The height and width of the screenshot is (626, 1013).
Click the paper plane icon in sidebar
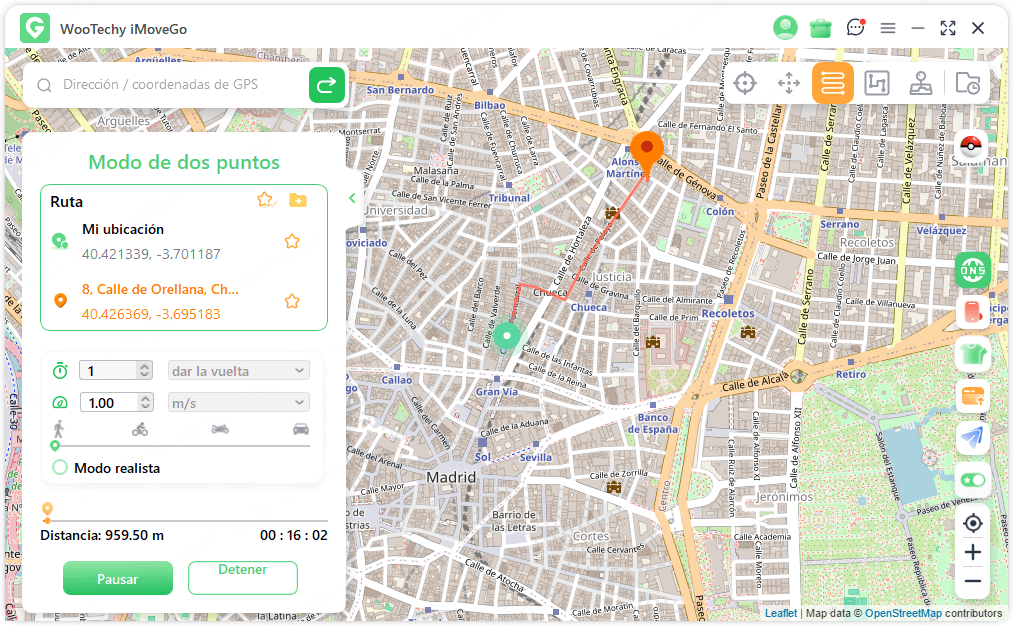click(x=972, y=437)
